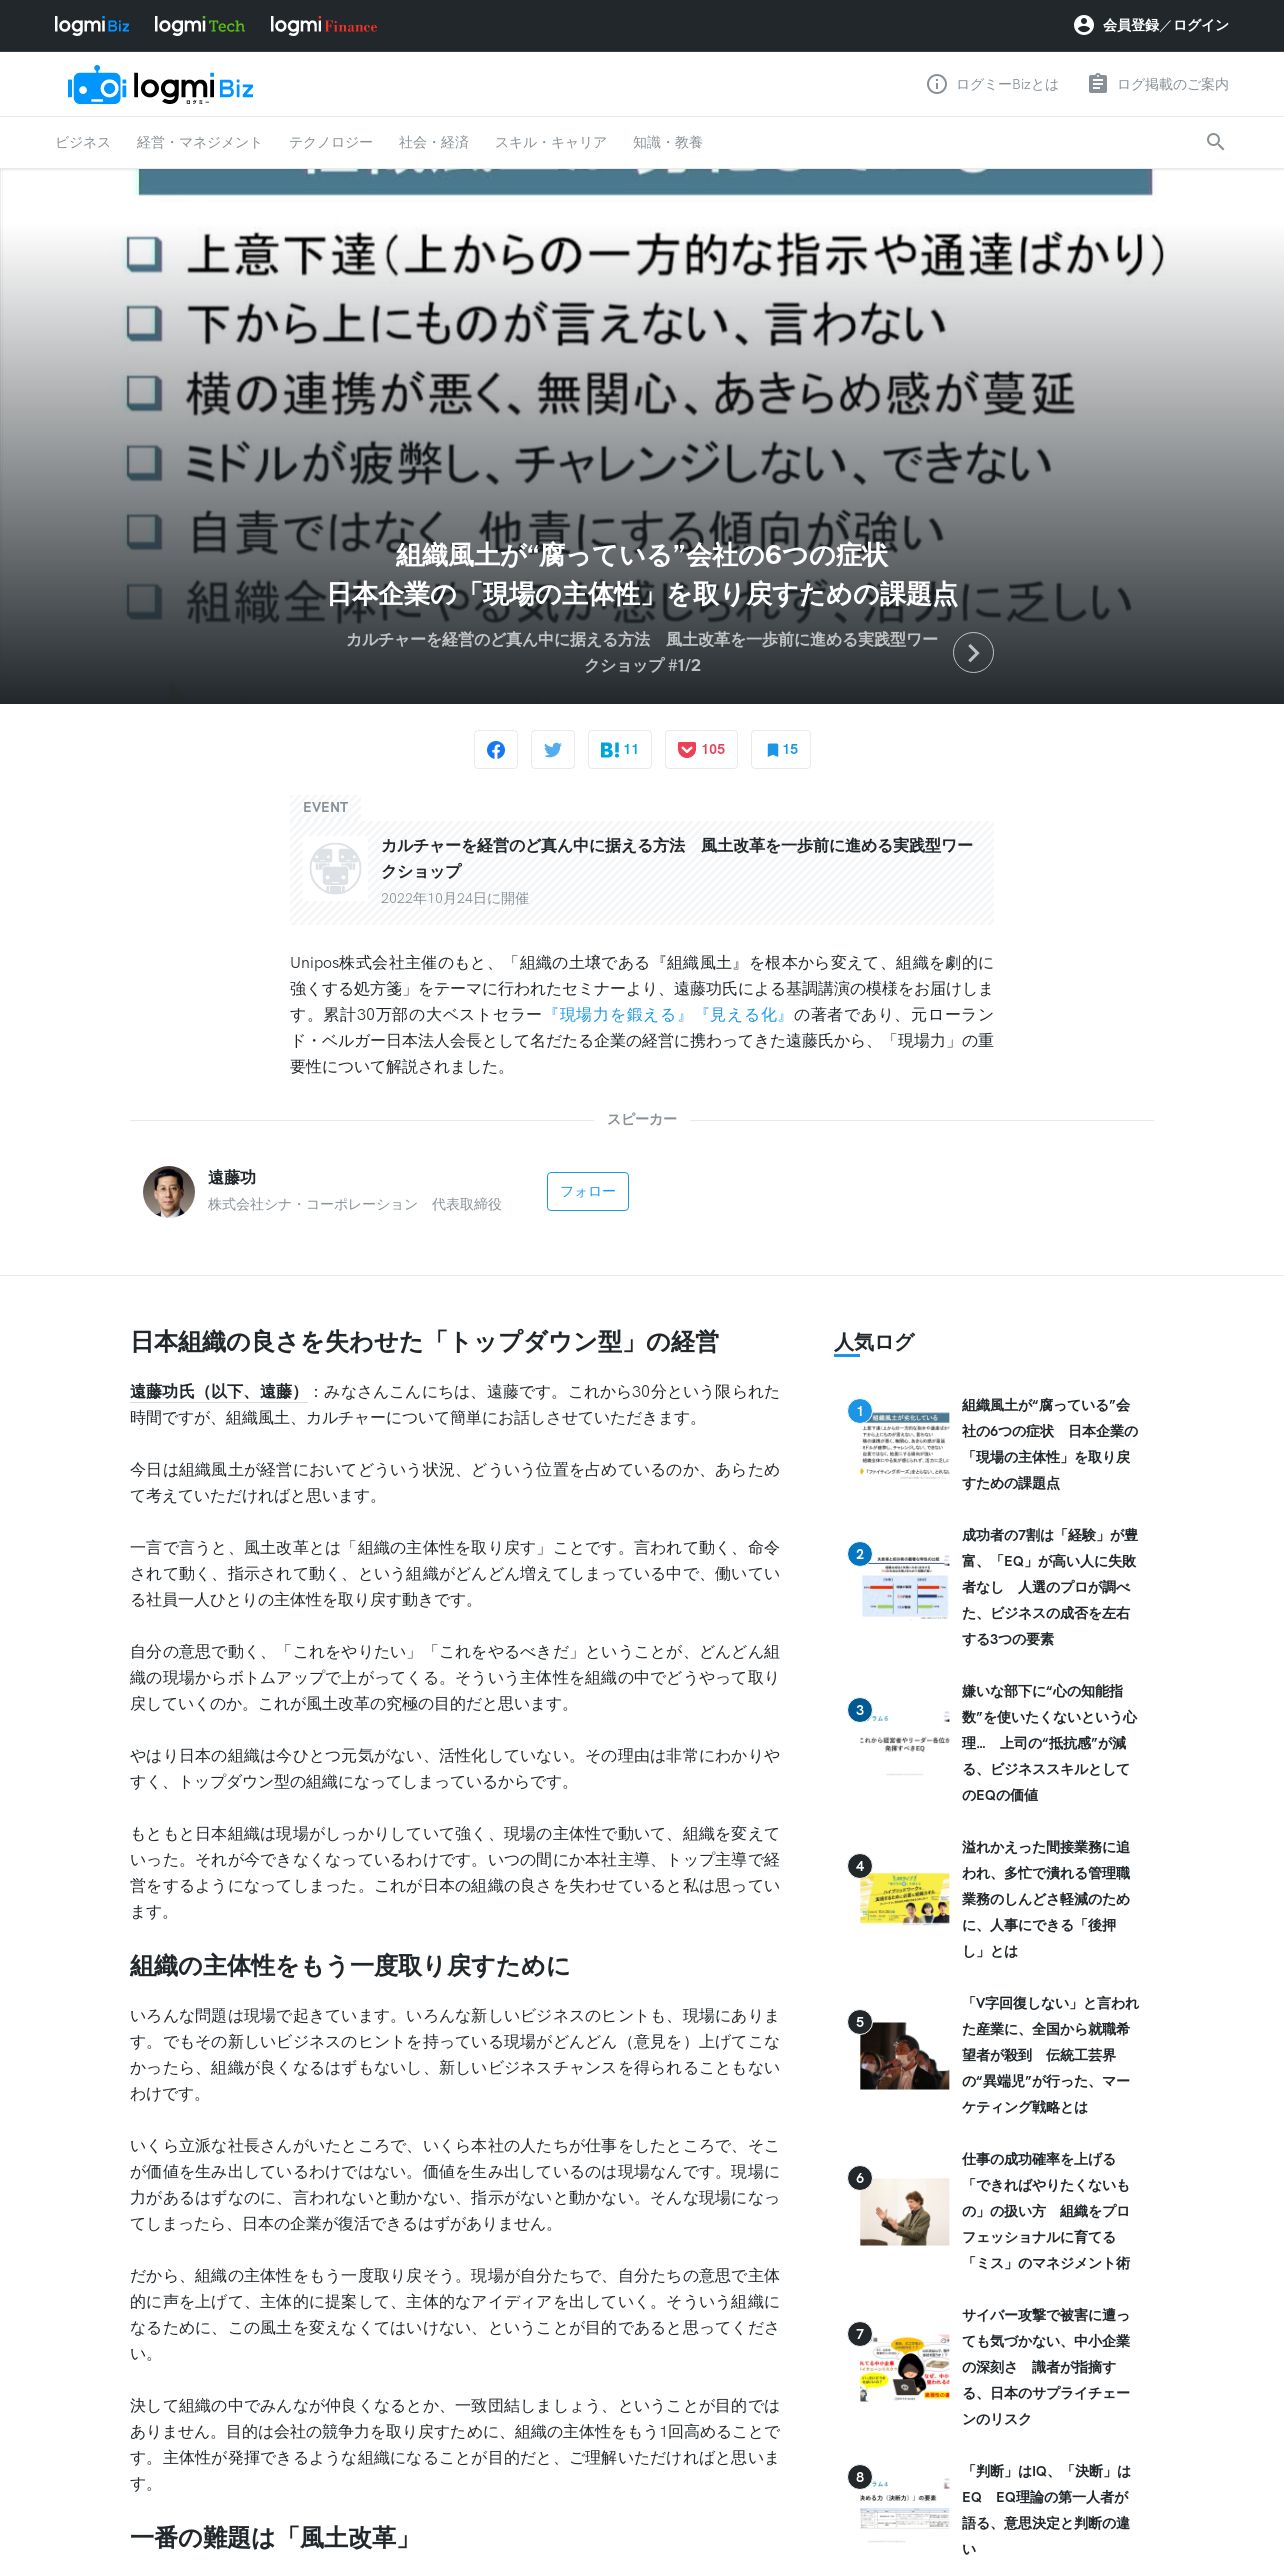This screenshot has width=1284, height=2568.
Task: Open the event title カルチャーを経営のど真ん中に据える方法
Action: coord(677,858)
